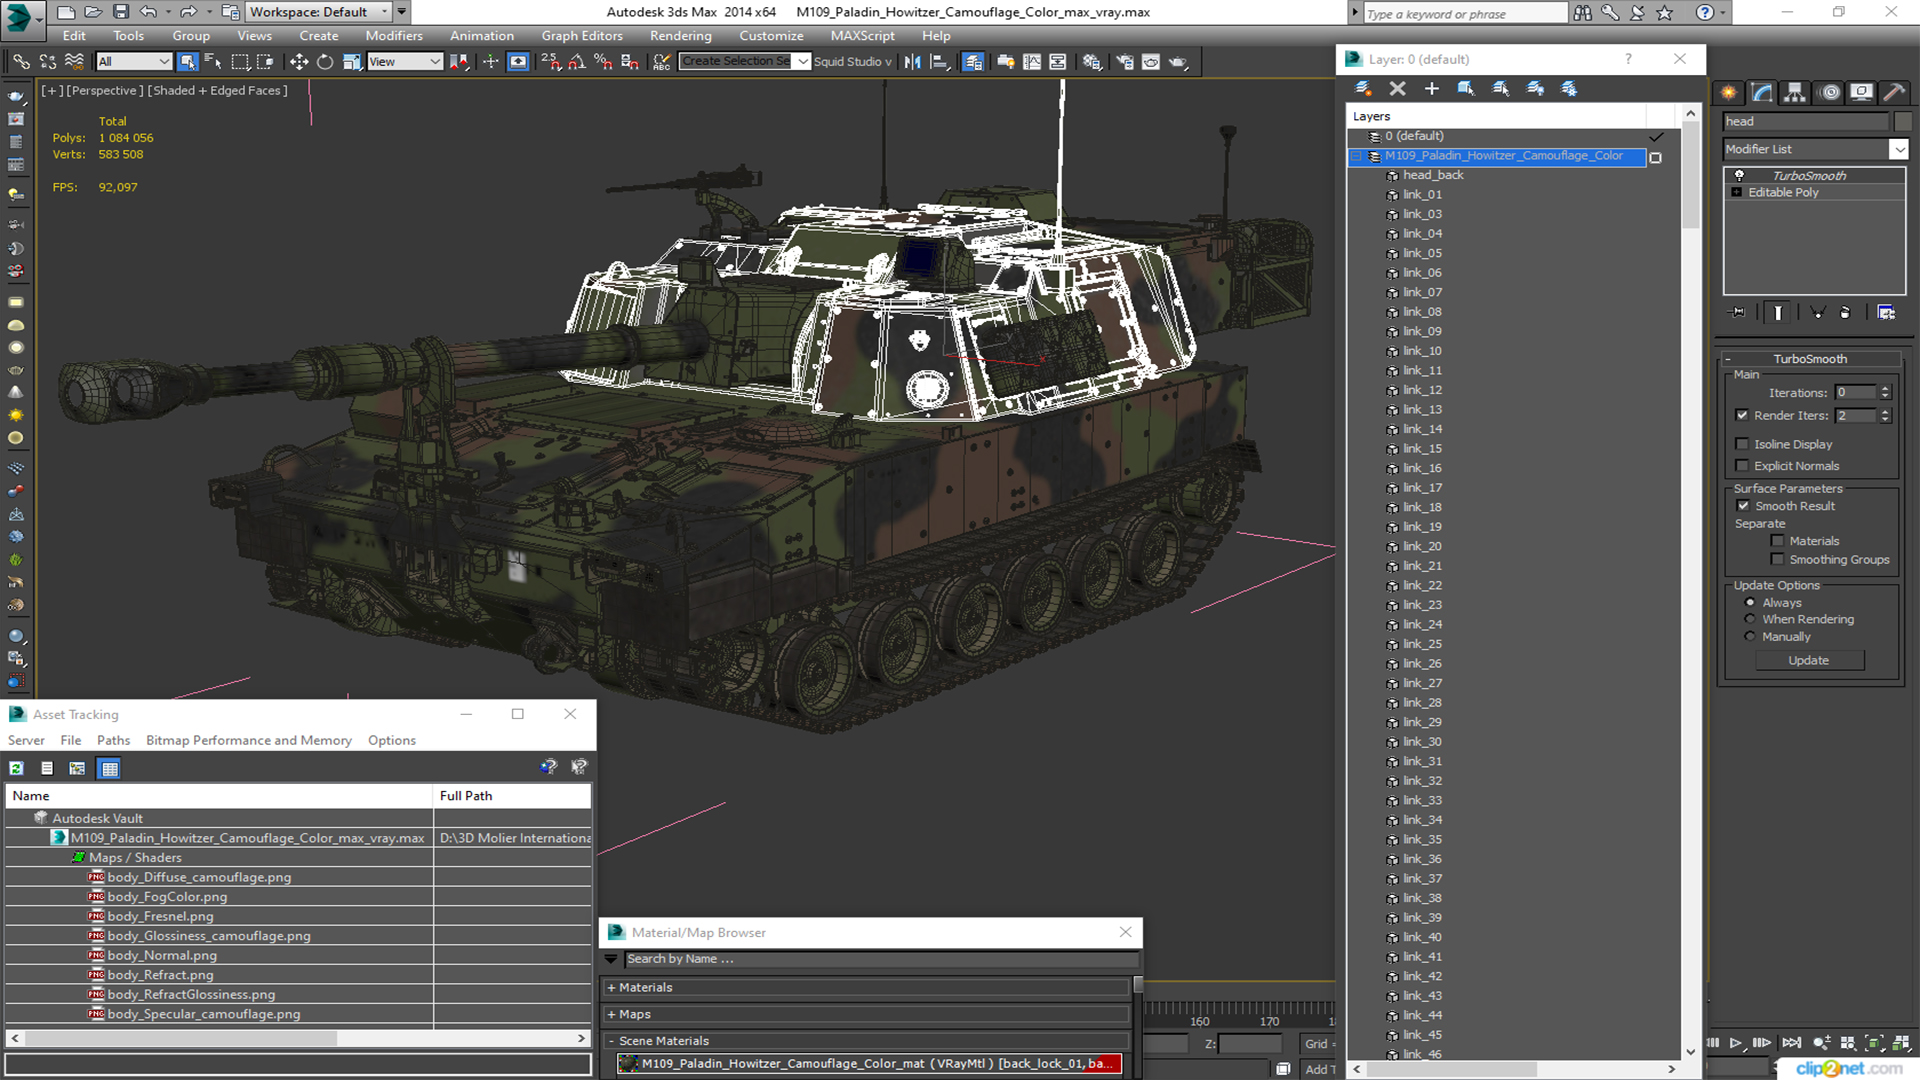Select When Rendering update option
This screenshot has height=1080, width=1920.
click(1750, 620)
